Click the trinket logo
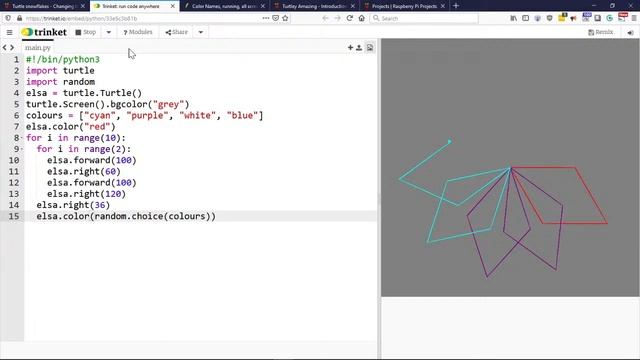Viewport: 640px width, 360px height. [x=44, y=32]
